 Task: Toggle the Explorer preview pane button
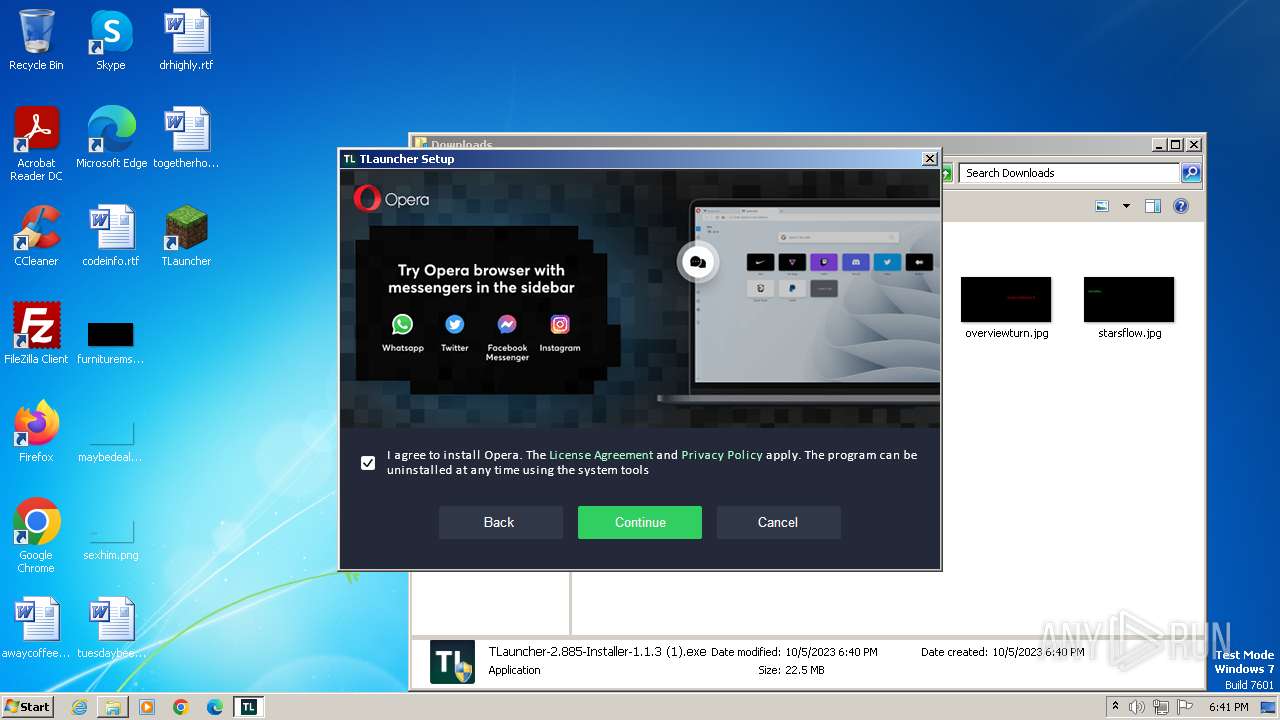(x=1153, y=206)
